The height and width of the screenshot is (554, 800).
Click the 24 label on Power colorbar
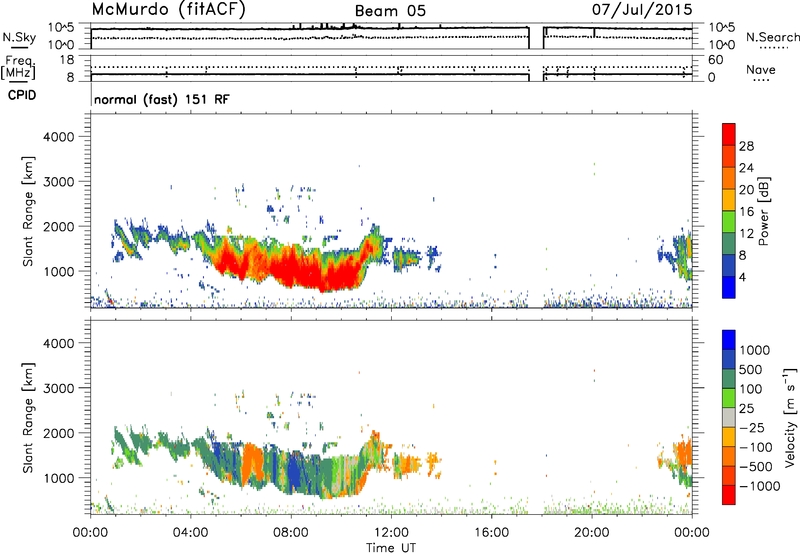(746, 168)
